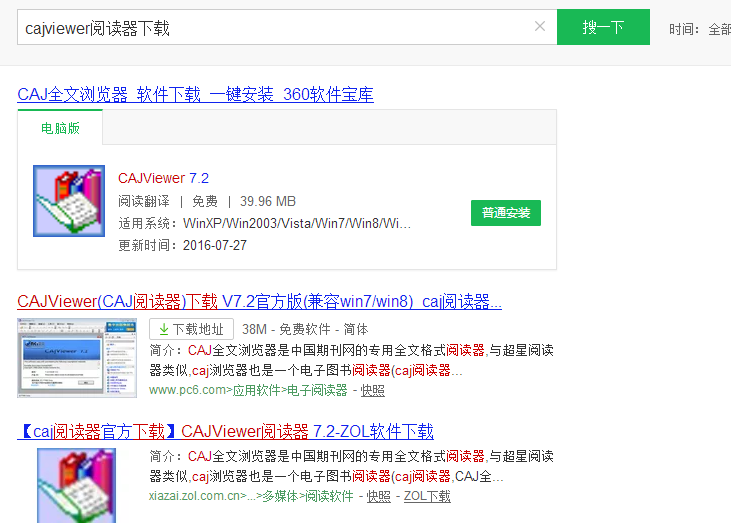731x531 pixels.
Task: Click the 下载地址 button with download arrow
Action: coord(191,330)
